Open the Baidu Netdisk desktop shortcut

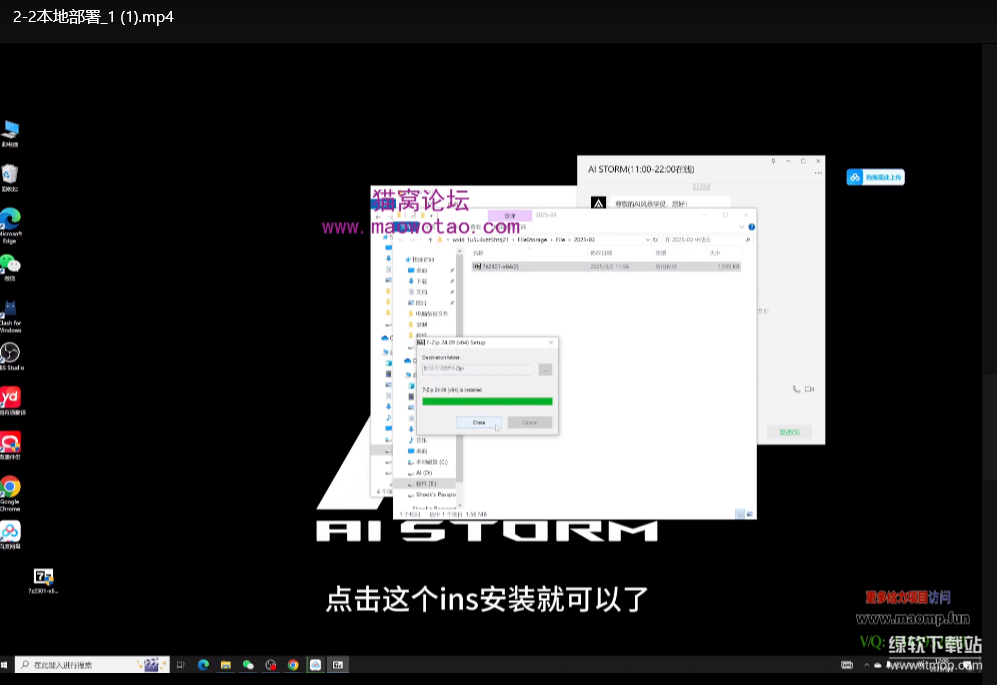(x=10, y=535)
